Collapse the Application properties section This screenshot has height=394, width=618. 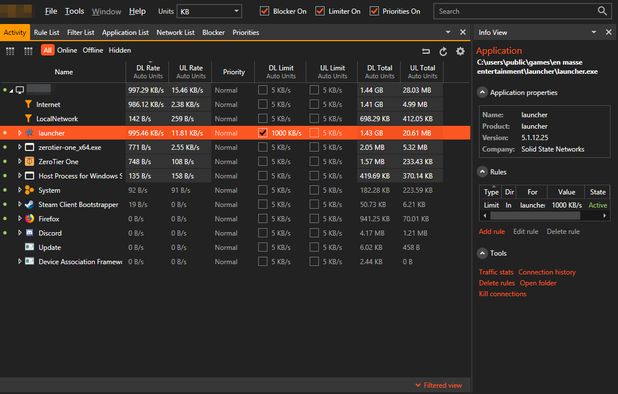pos(482,93)
